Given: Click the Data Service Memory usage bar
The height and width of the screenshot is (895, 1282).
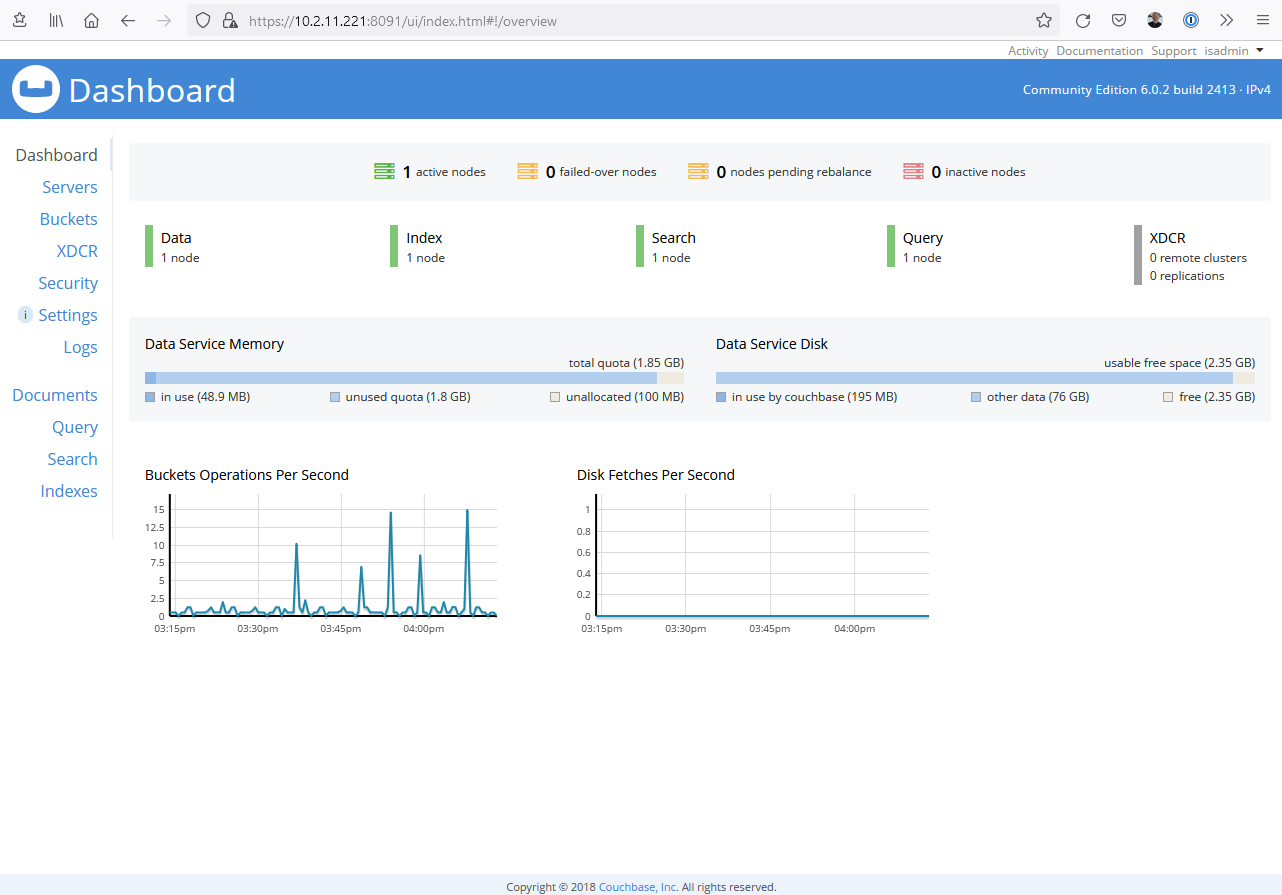Looking at the screenshot, I should click(x=414, y=378).
